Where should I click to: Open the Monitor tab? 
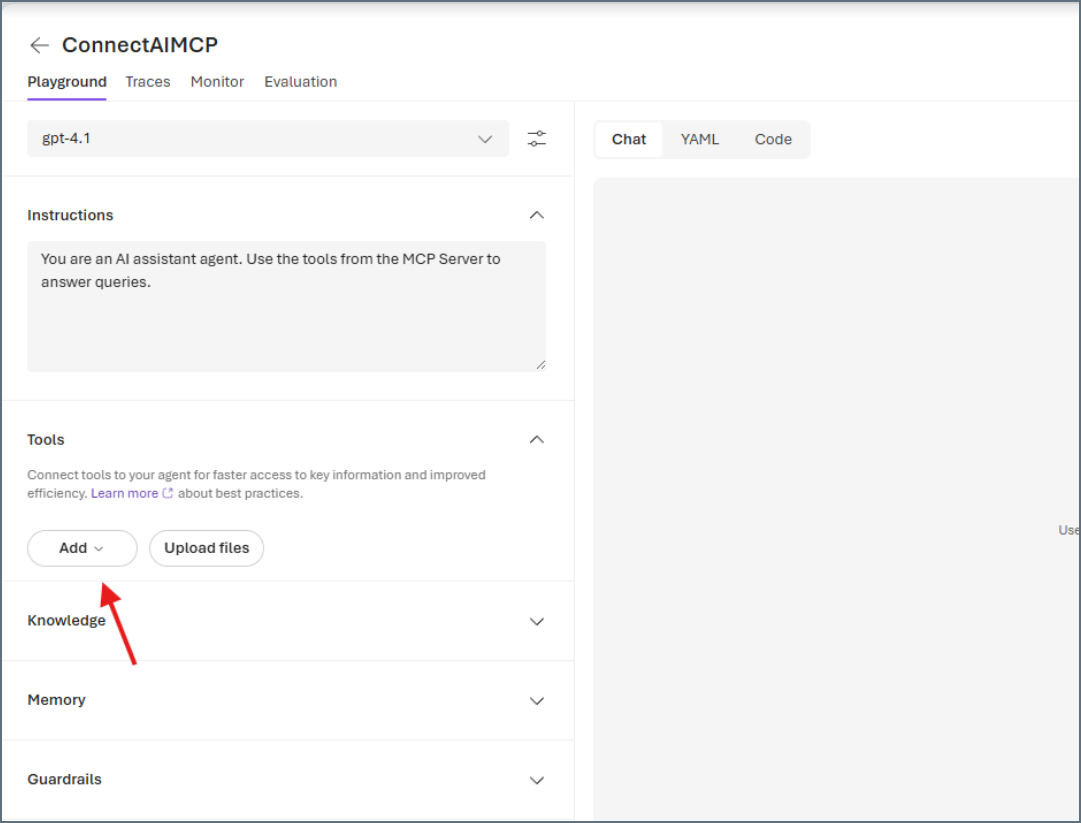217,82
